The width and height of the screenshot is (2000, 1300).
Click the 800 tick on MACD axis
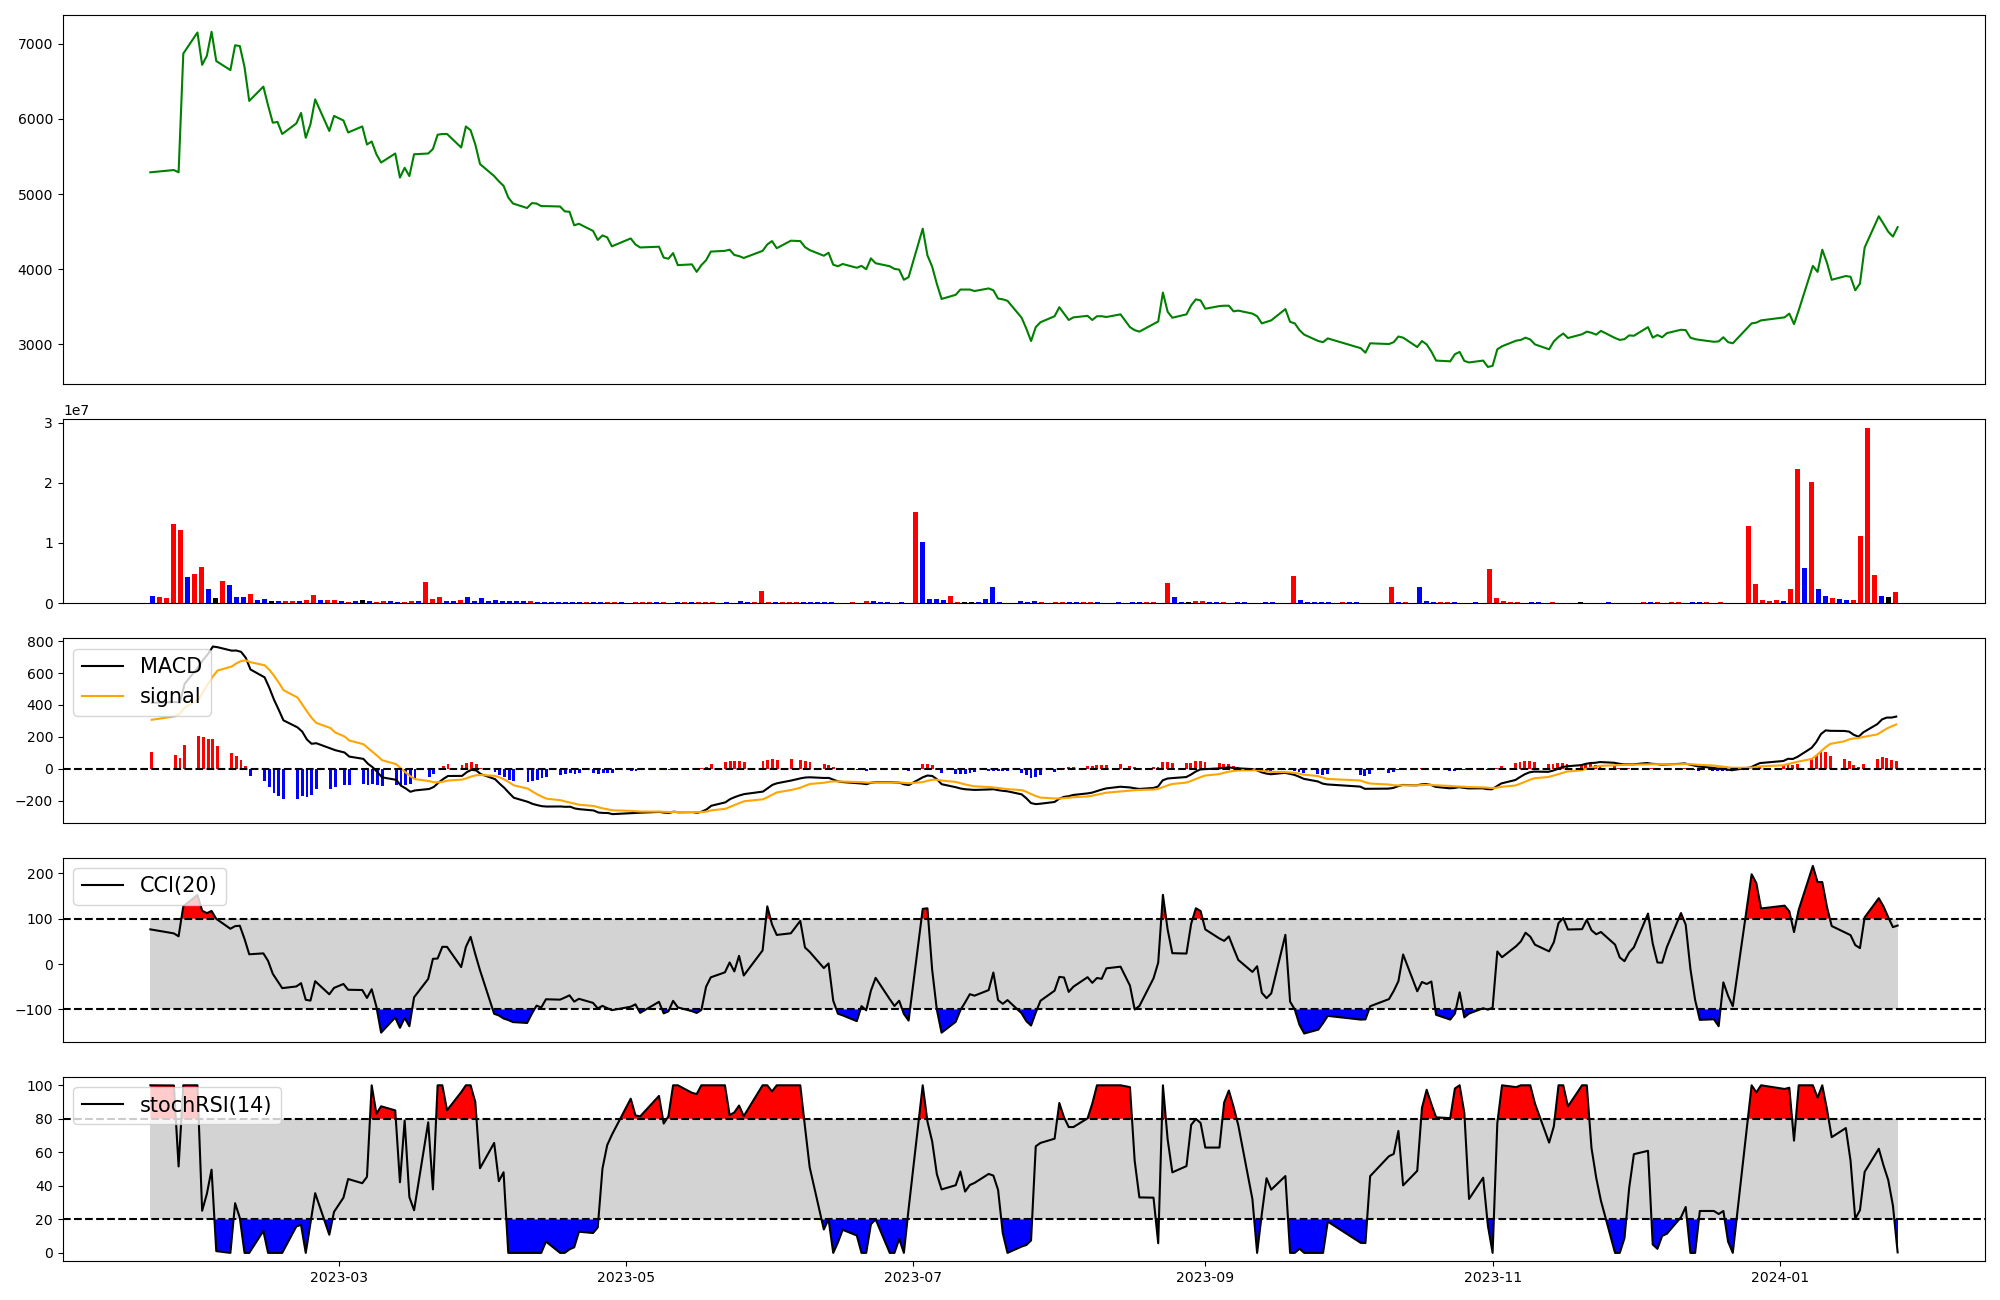point(41,642)
